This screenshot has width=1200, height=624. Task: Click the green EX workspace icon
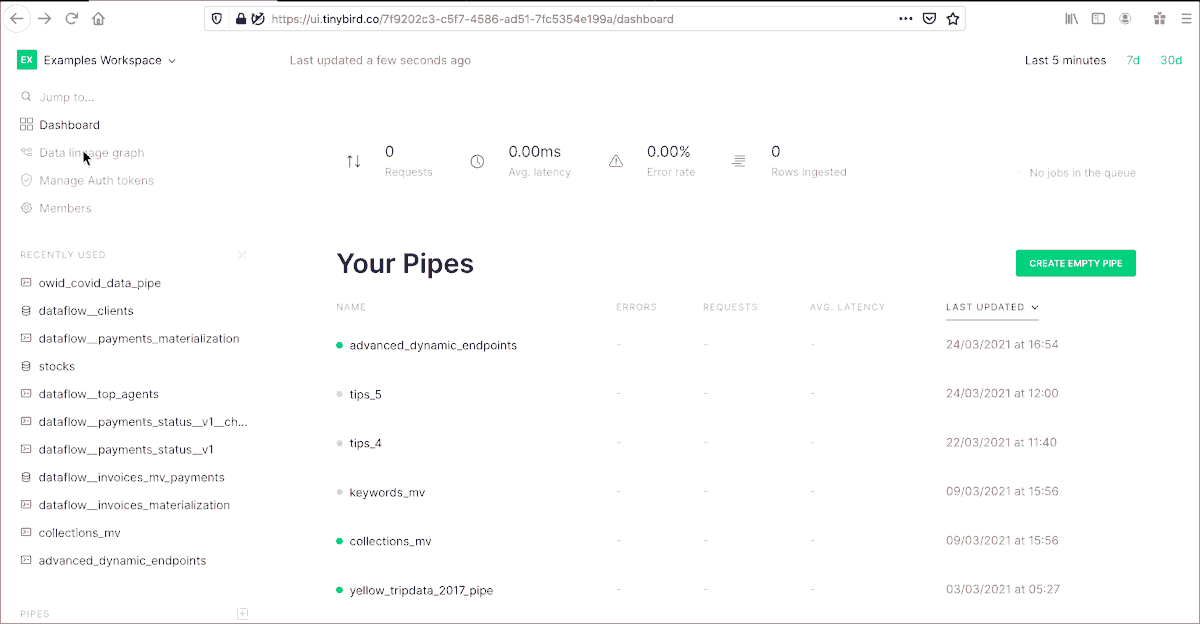27,60
